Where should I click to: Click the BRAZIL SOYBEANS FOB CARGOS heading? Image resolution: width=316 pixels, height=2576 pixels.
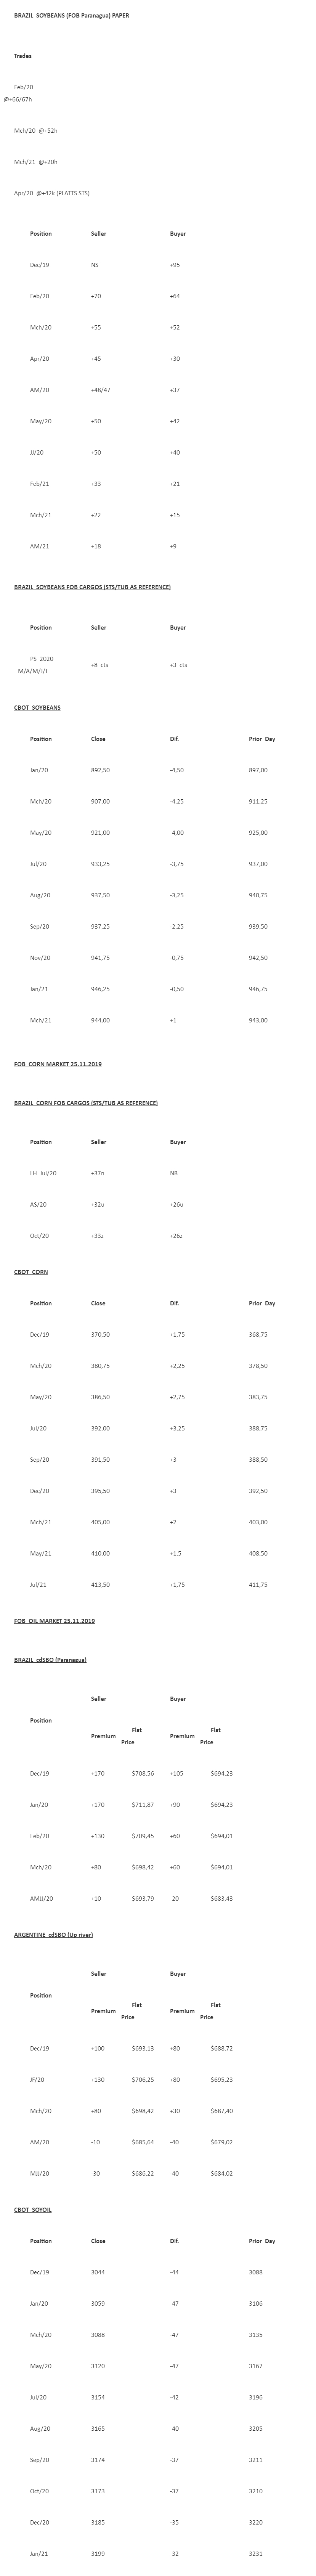coord(92,587)
